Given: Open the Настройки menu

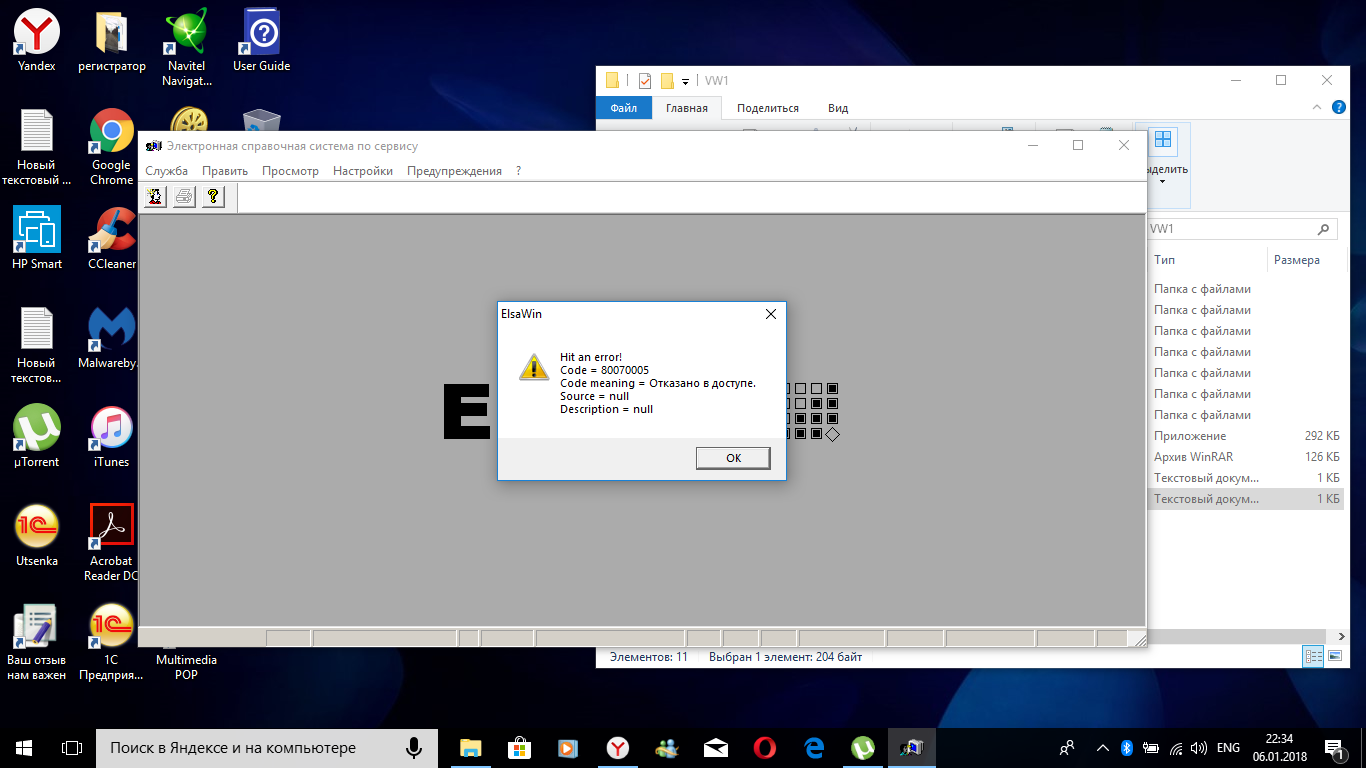Looking at the screenshot, I should tap(362, 171).
